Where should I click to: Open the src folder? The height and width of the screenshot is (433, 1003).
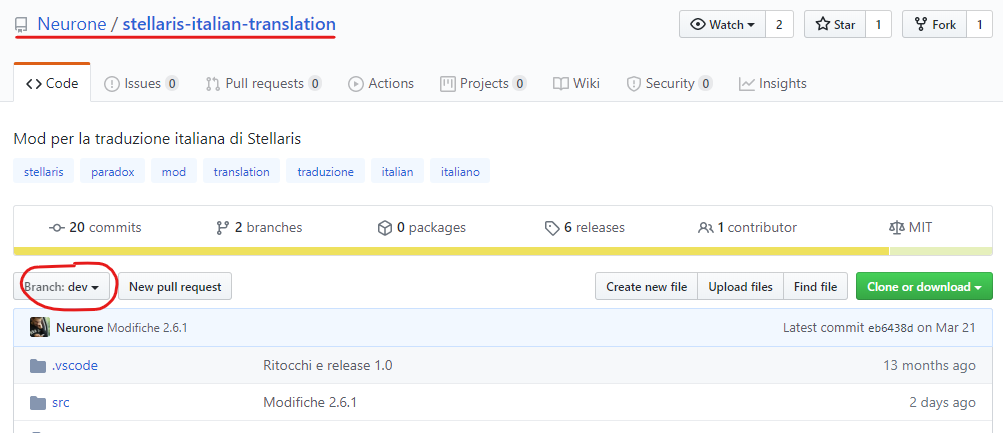tap(61, 402)
